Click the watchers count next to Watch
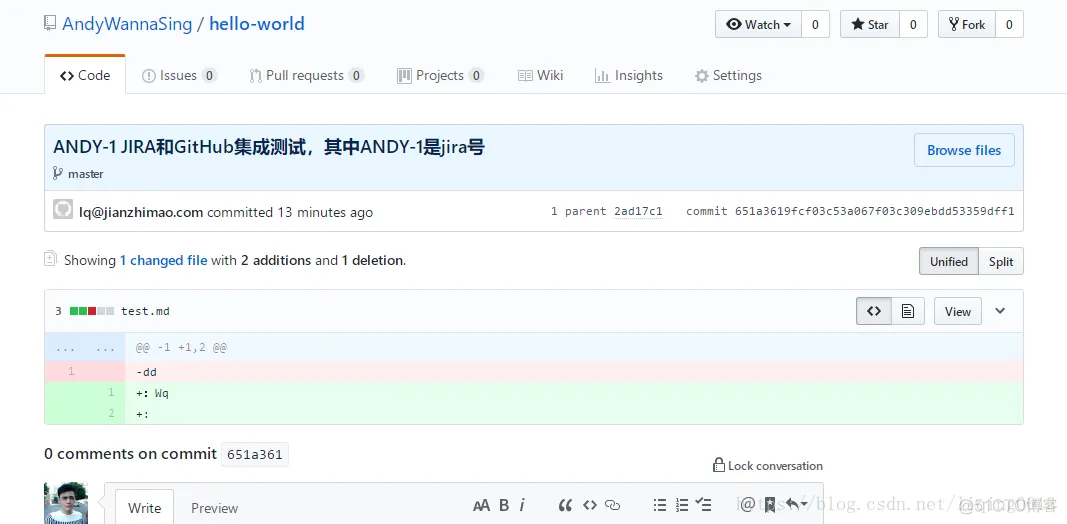The image size is (1067, 524). (815, 24)
